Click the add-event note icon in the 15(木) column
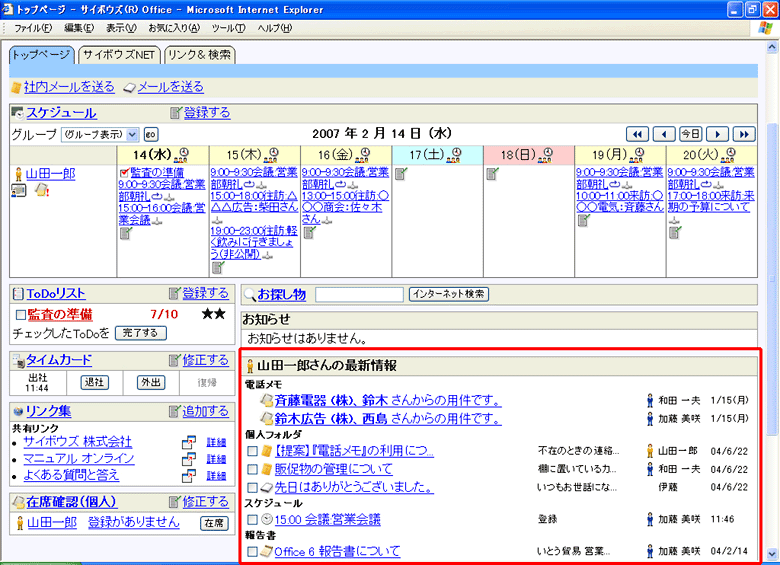This screenshot has width=780, height=565. coord(217,268)
